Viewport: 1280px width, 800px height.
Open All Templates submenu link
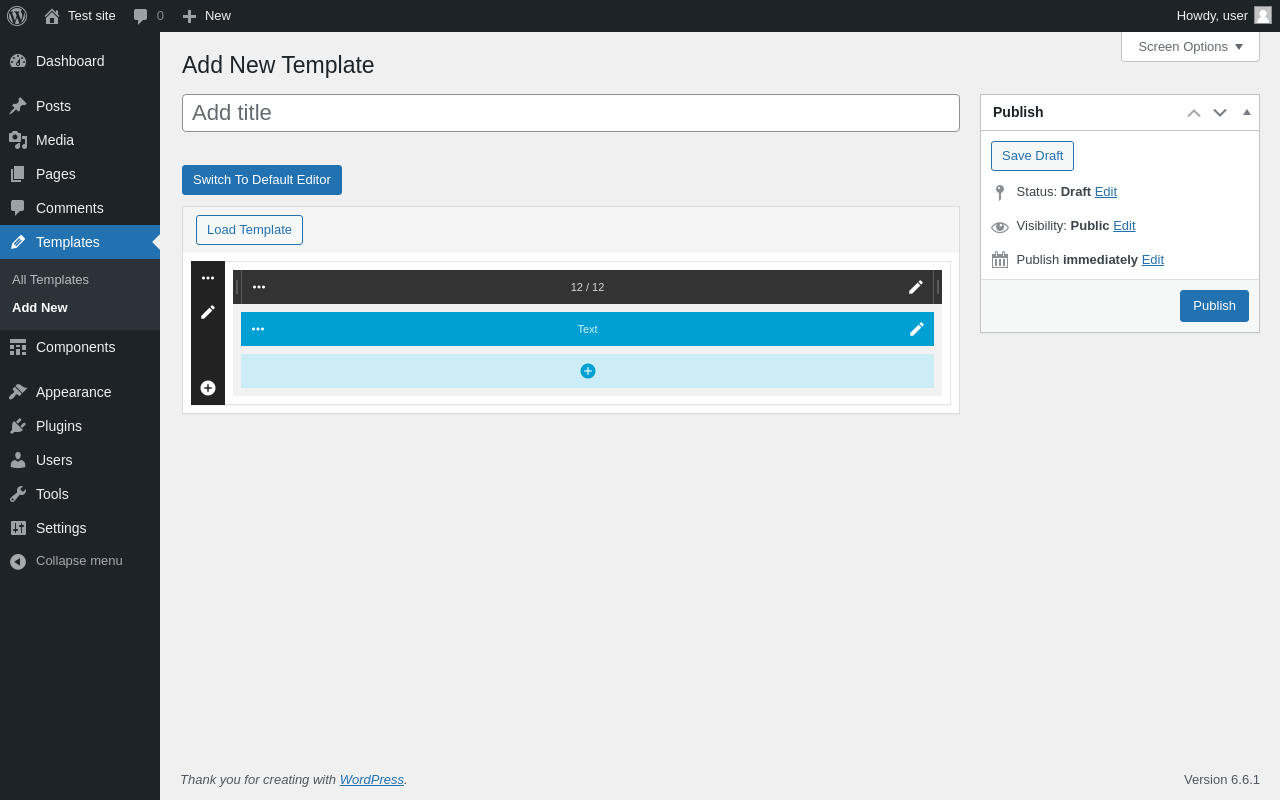point(50,280)
